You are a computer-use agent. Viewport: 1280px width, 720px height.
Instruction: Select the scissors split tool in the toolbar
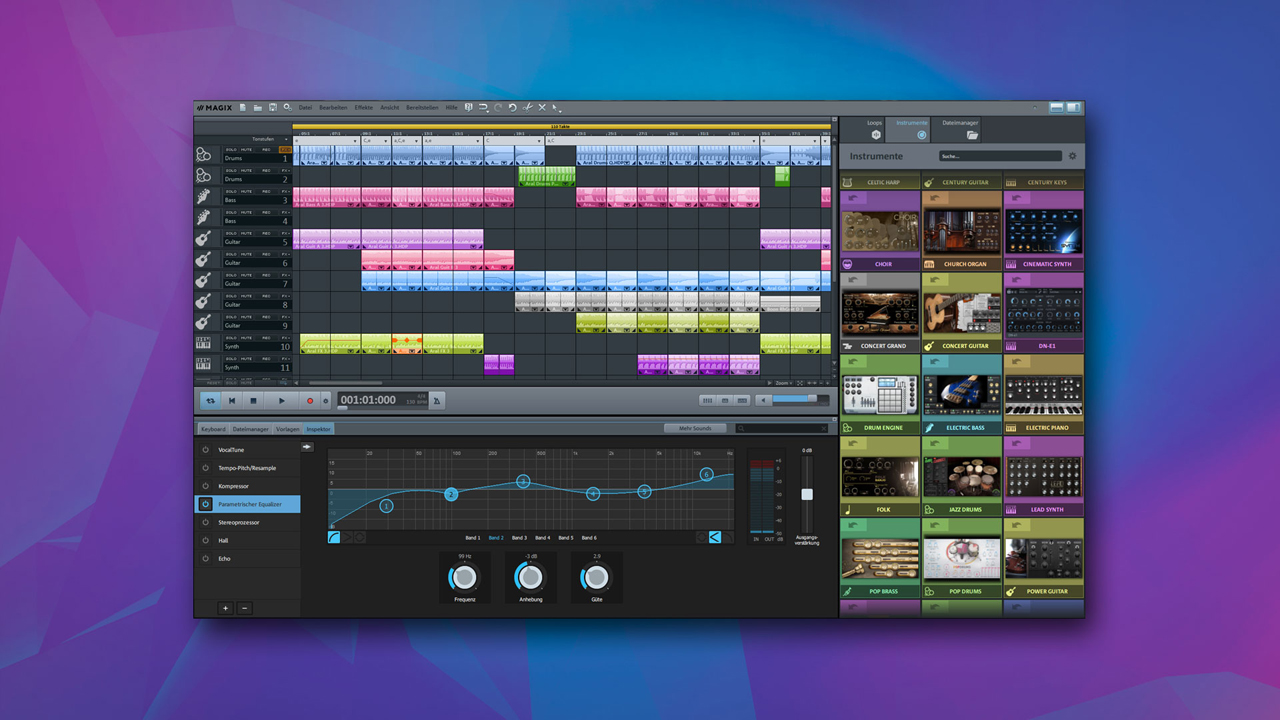pos(528,107)
